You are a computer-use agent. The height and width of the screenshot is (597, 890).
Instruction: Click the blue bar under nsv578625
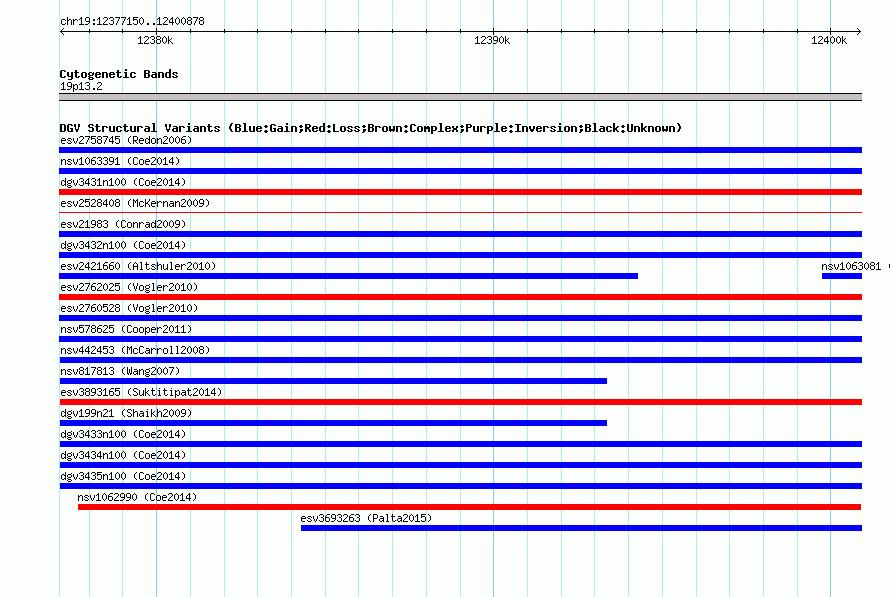460,339
